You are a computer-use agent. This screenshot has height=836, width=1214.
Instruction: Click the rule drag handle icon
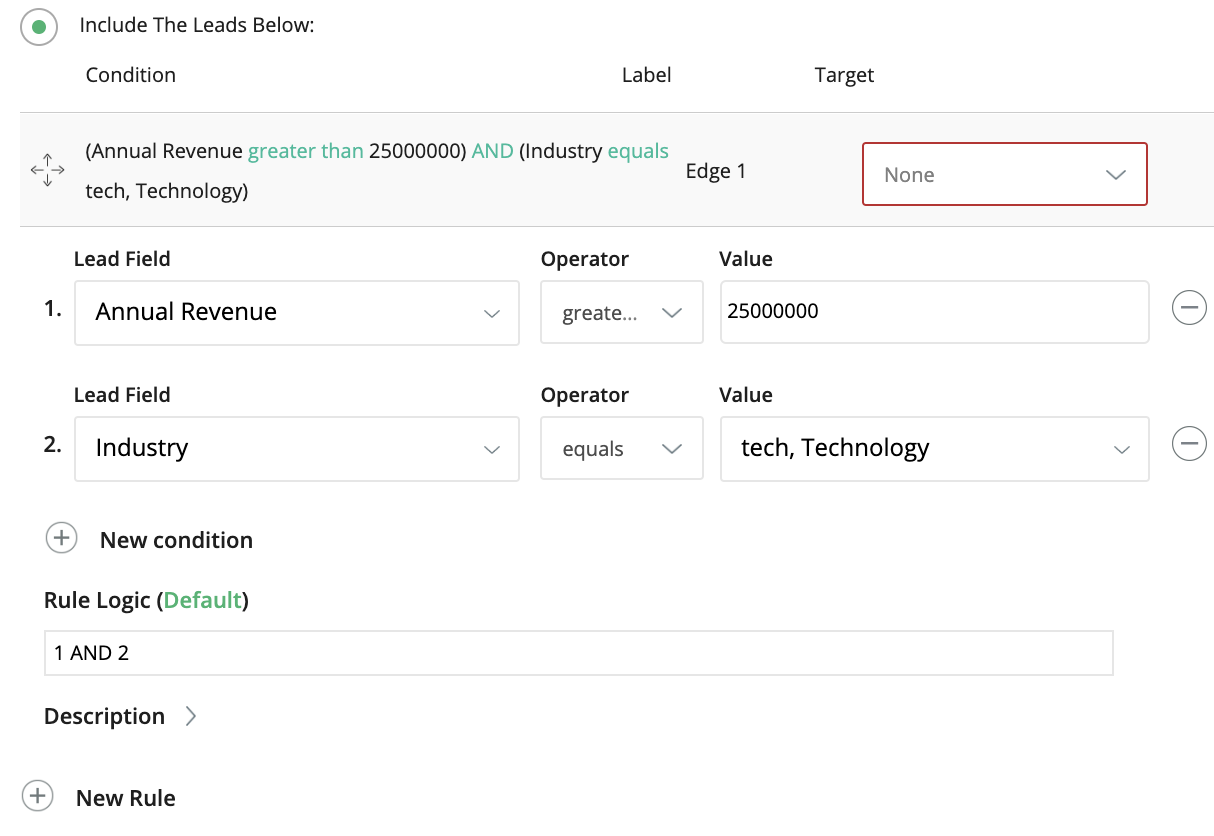tap(48, 170)
